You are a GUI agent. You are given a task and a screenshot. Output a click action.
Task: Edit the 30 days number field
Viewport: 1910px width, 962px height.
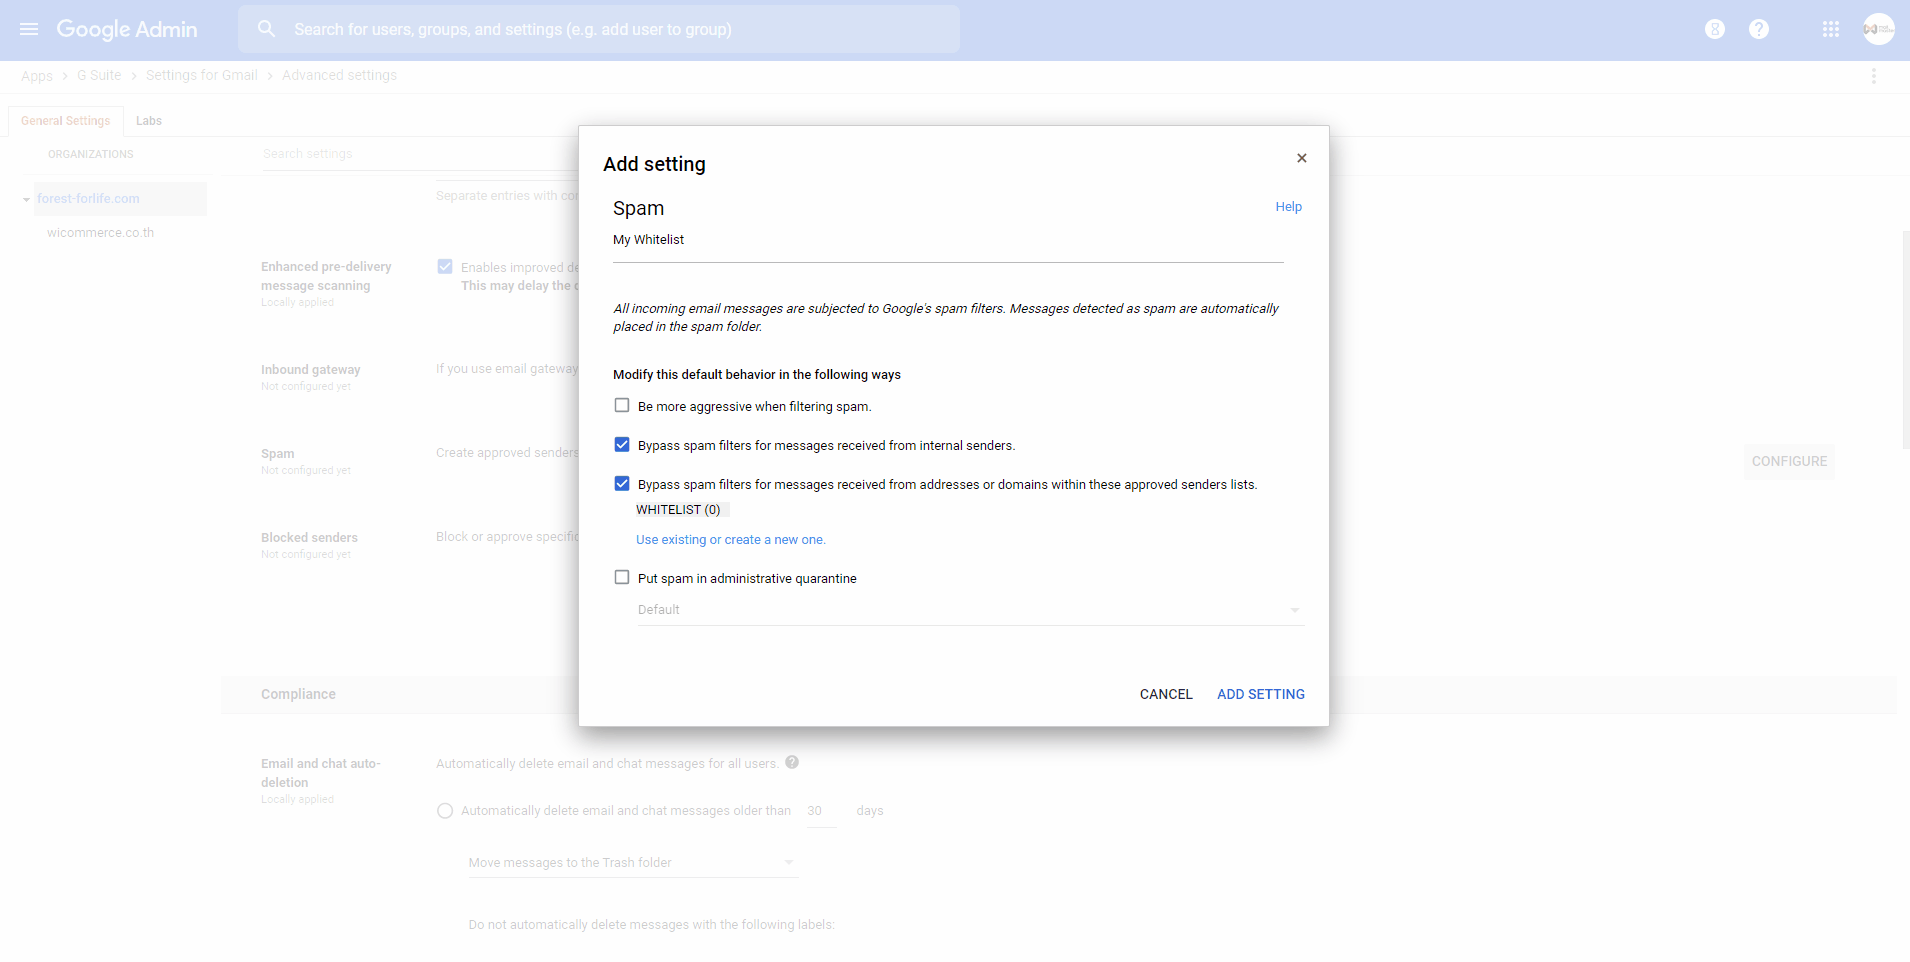coord(821,811)
